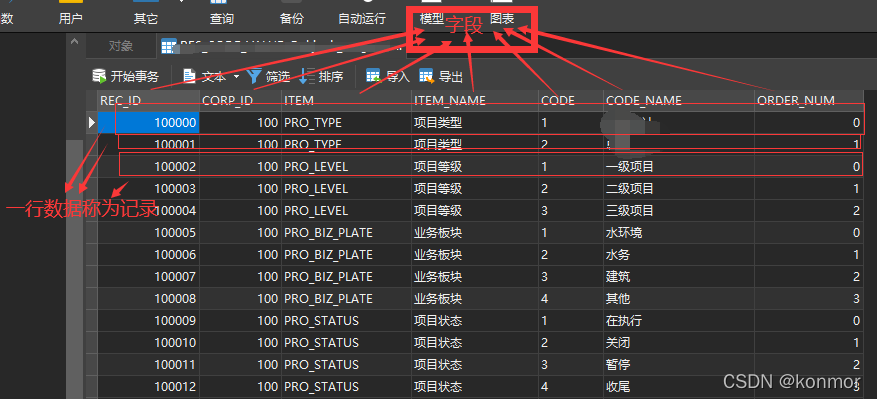Select the 水务 CODE_NAME cell
877x399 pixels.
point(679,255)
